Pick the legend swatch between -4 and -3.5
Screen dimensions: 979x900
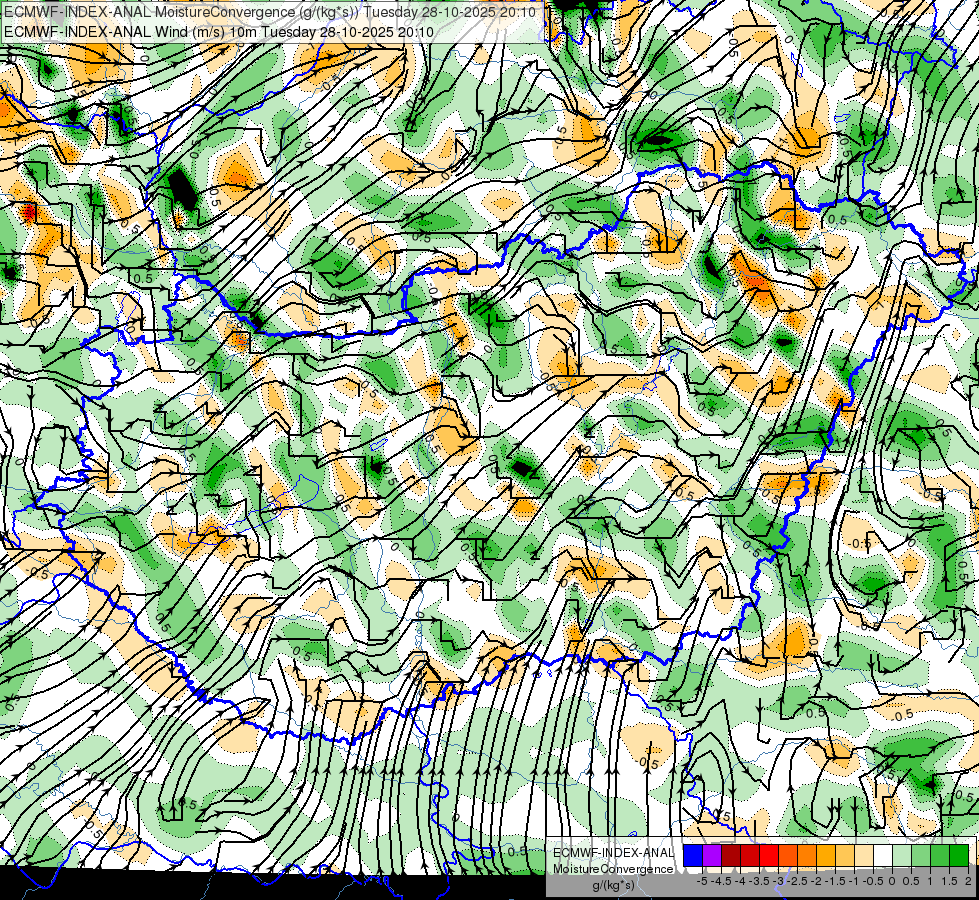(x=750, y=856)
